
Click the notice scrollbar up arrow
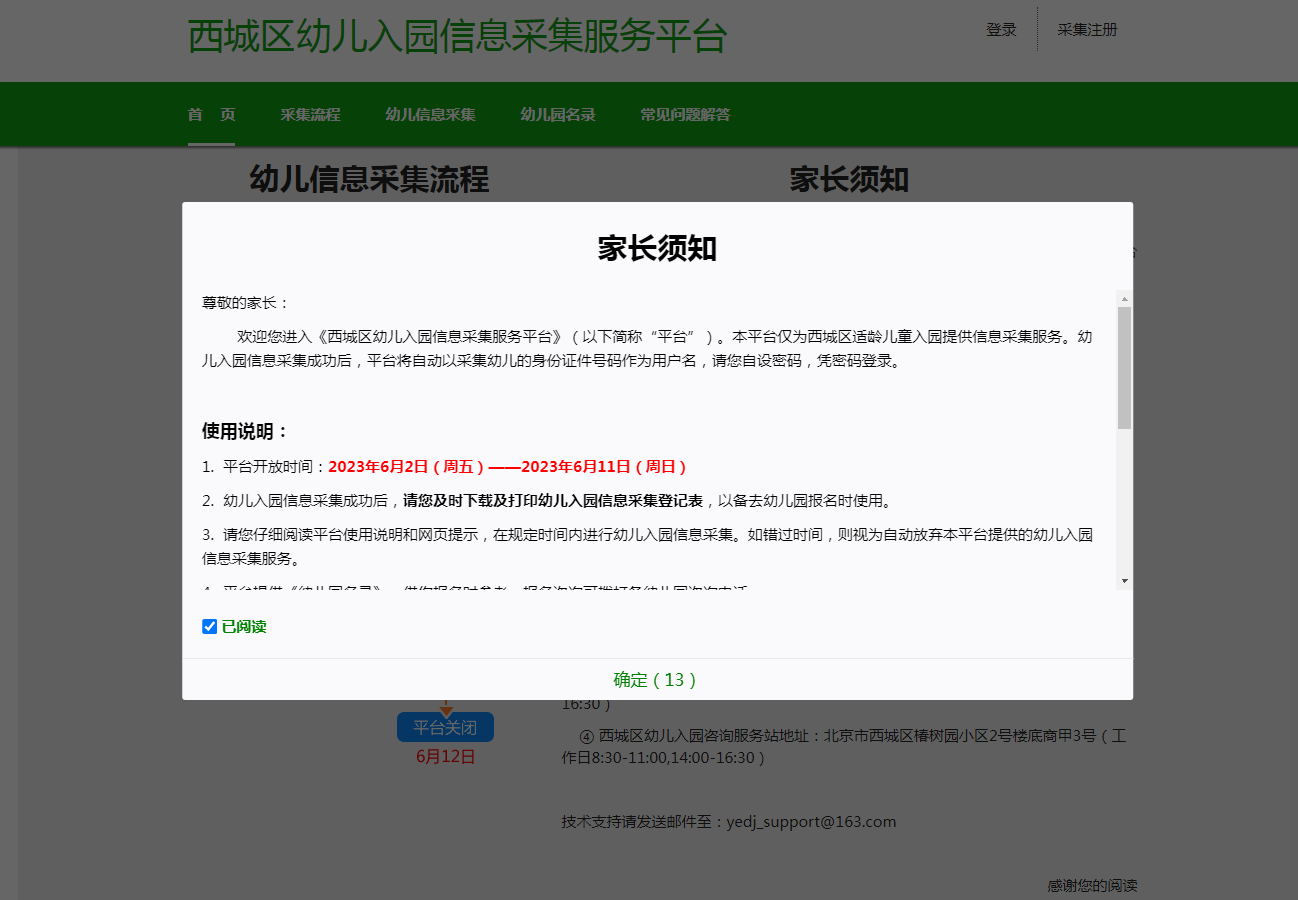click(x=1124, y=299)
